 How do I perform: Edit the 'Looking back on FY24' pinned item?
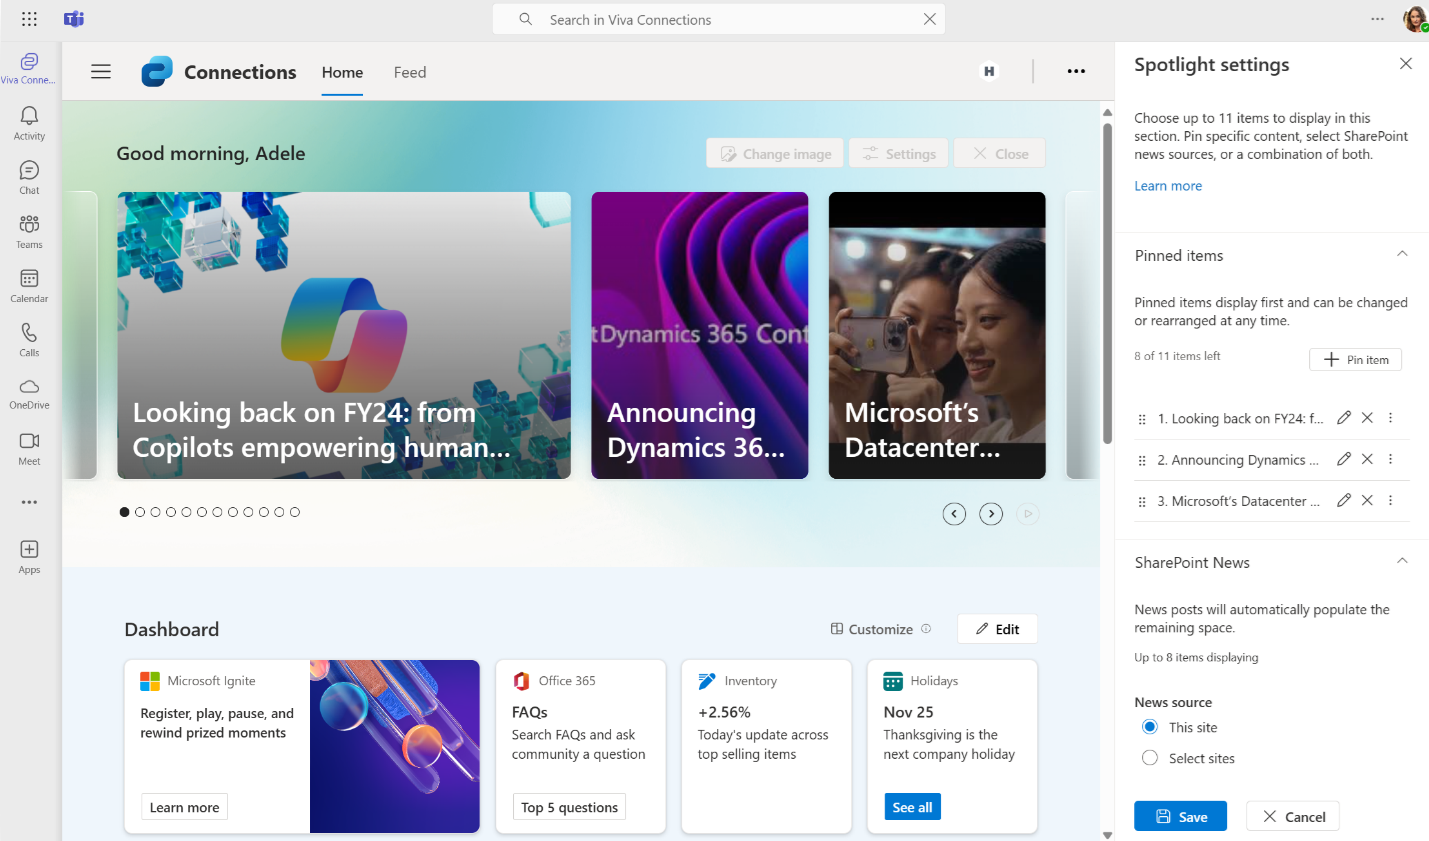1343,417
